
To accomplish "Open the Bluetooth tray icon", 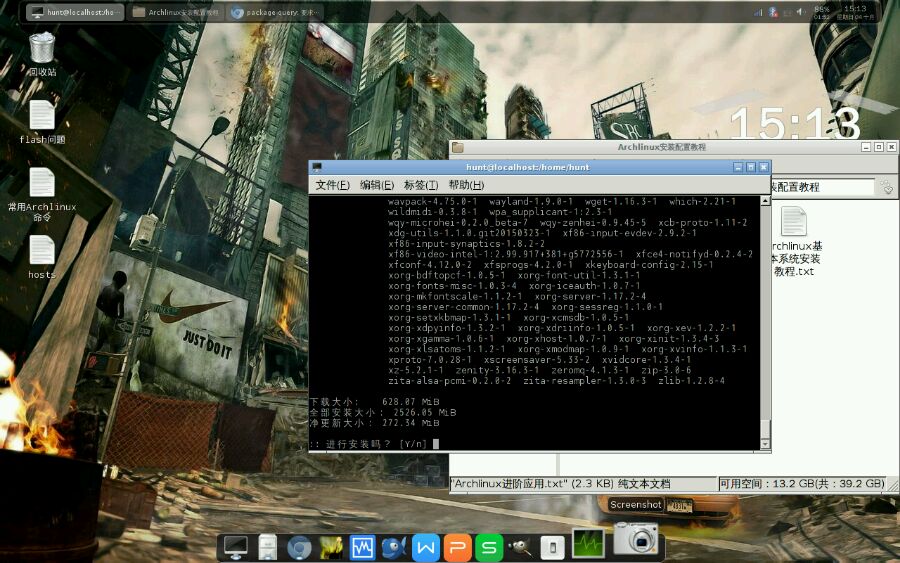I will coord(773,12).
